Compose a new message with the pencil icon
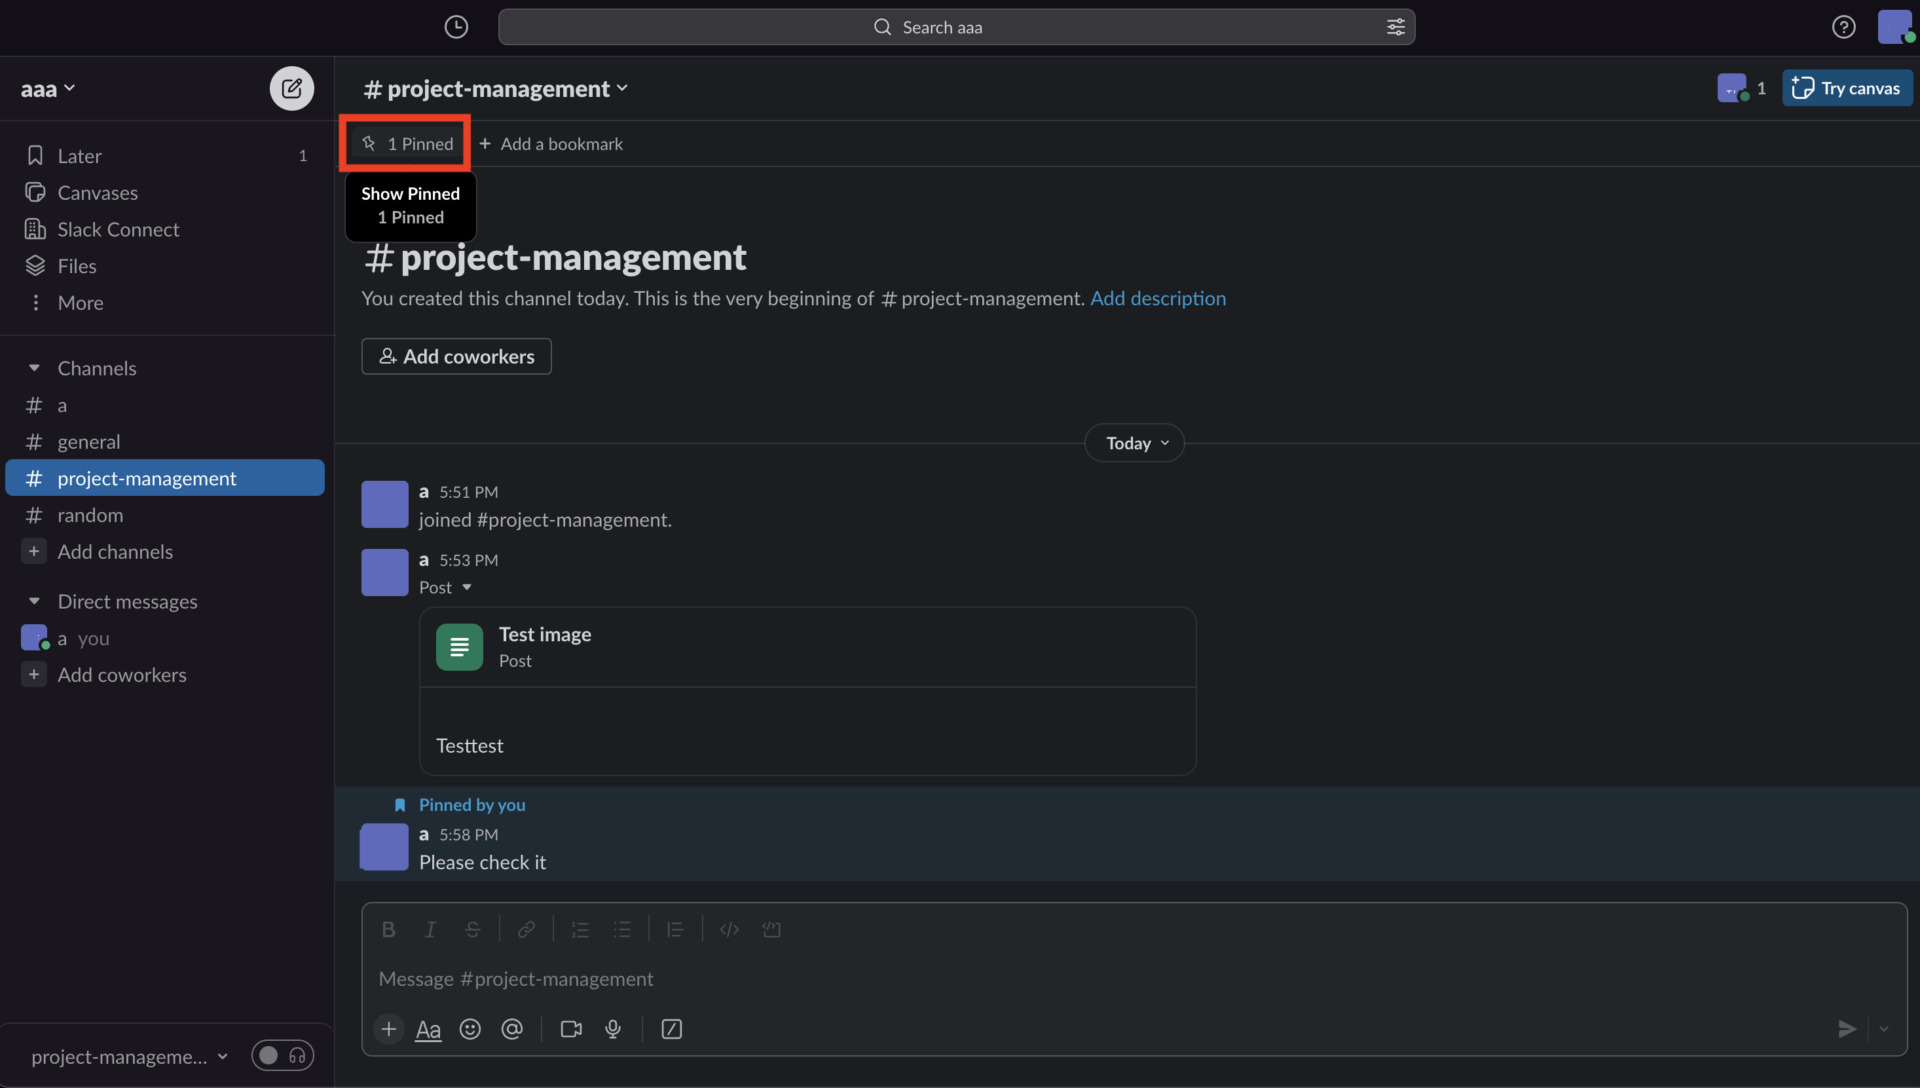Image resolution: width=1920 pixels, height=1088 pixels. 291,88
